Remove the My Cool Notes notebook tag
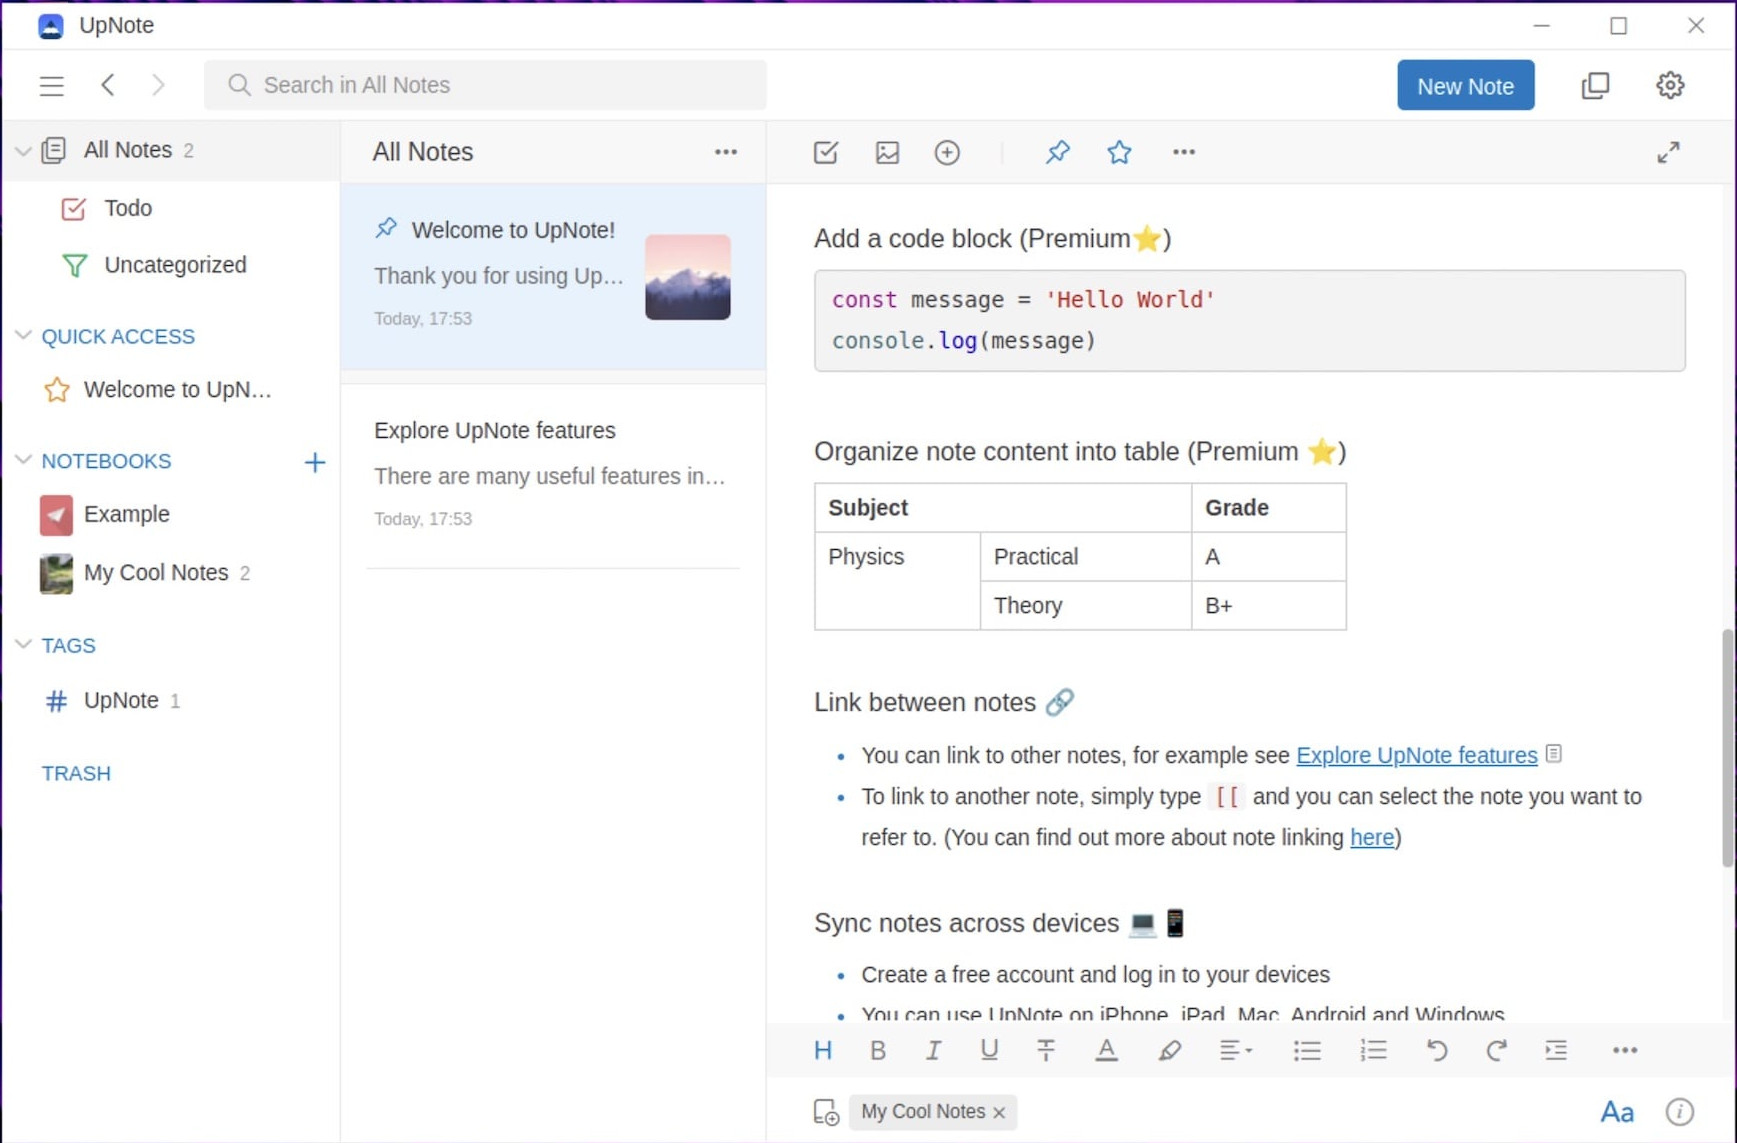 coord(999,1113)
